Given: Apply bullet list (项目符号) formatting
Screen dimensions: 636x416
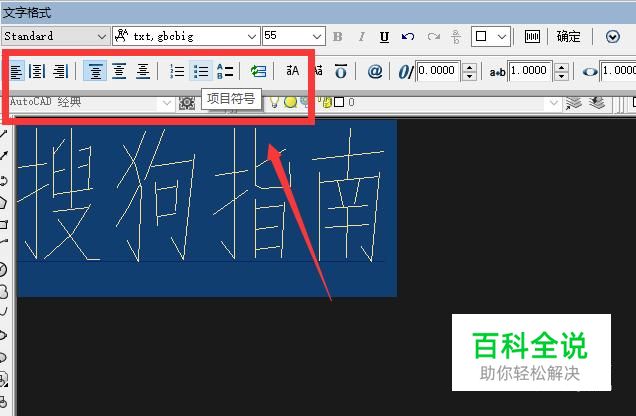Looking at the screenshot, I should tap(201, 71).
